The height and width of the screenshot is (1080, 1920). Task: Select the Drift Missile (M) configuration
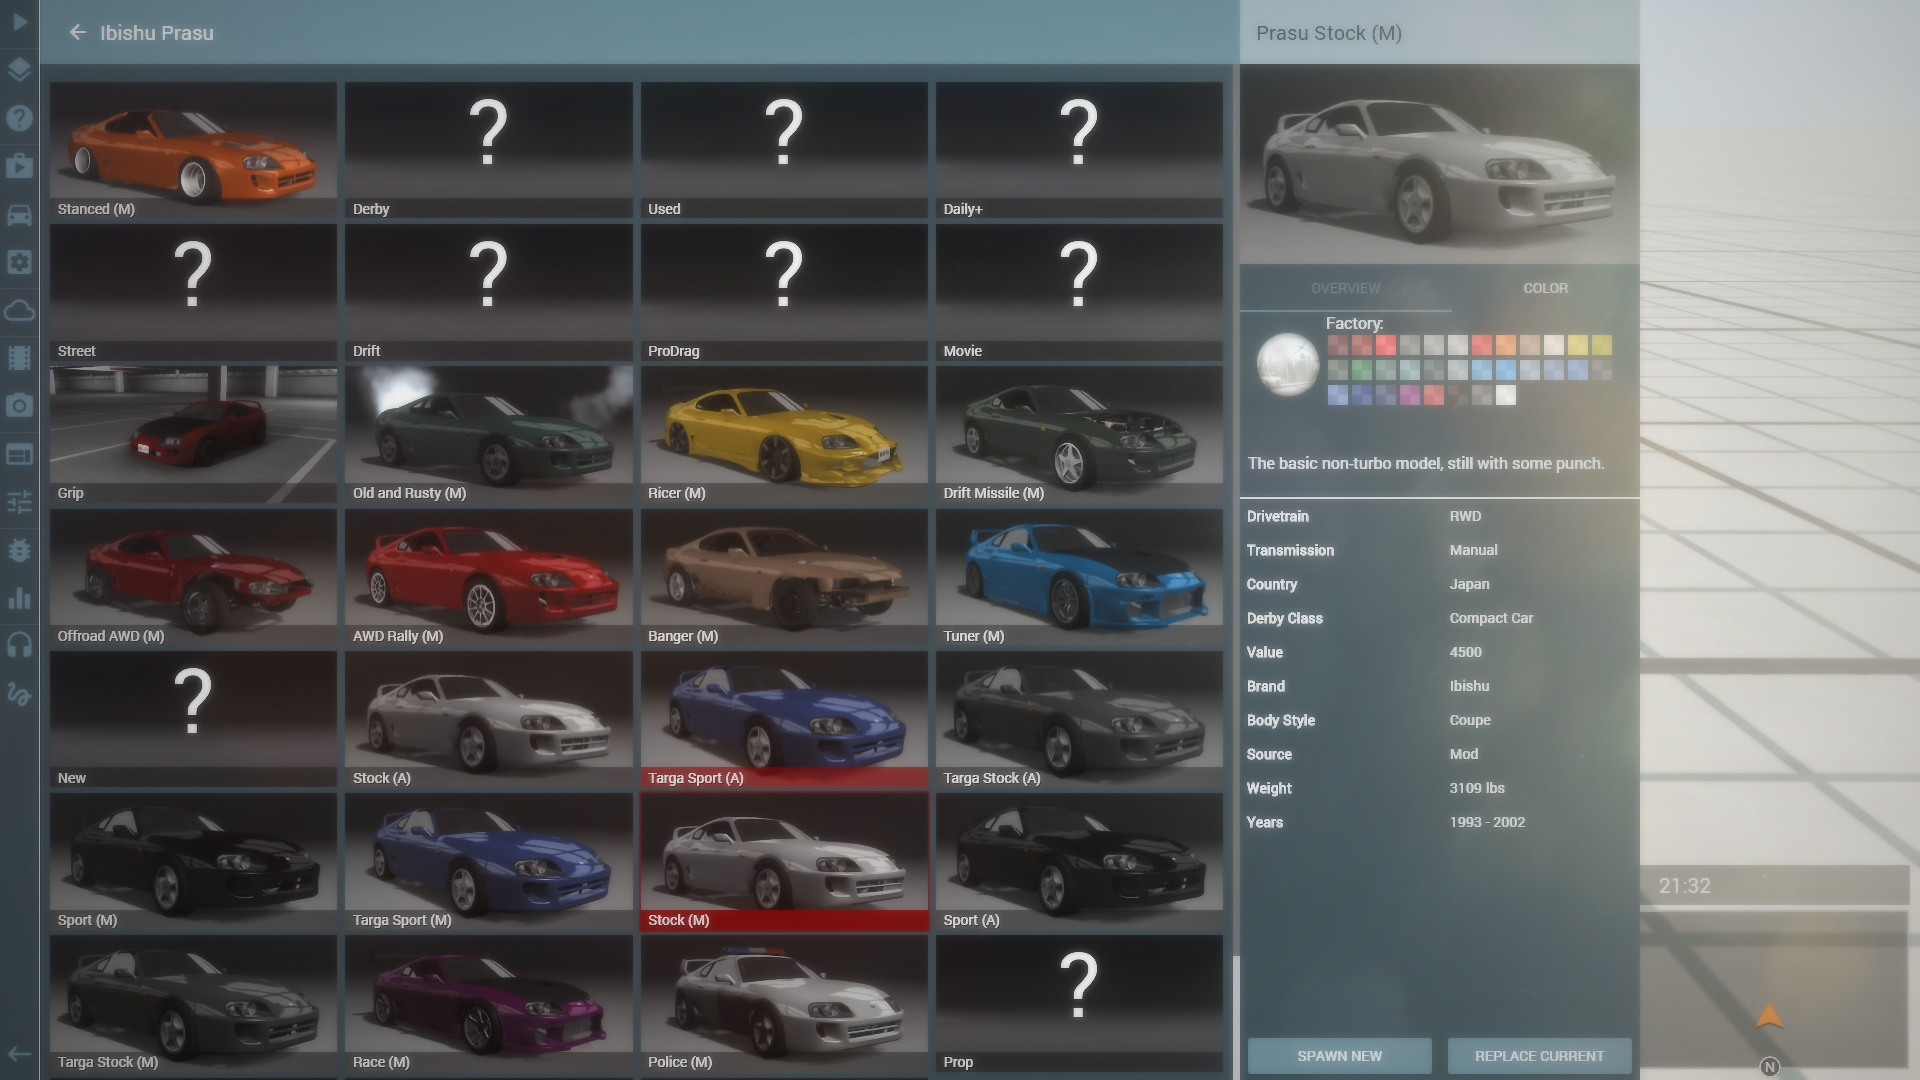1079,434
